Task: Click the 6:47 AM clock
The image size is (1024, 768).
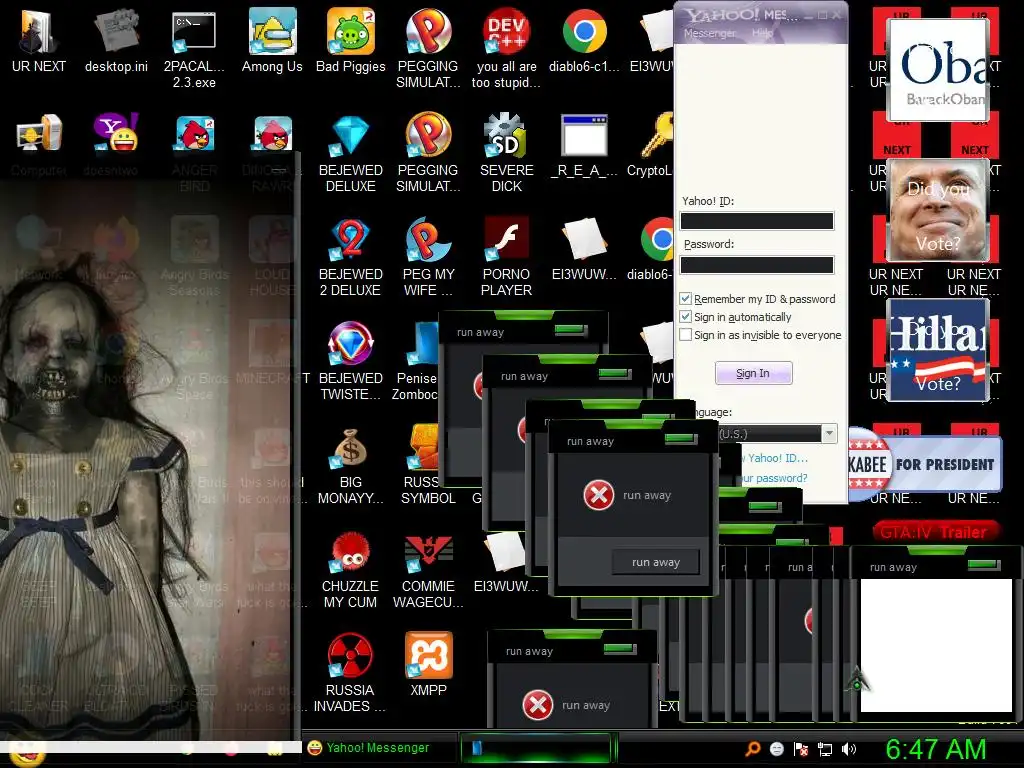Action: coord(936,749)
